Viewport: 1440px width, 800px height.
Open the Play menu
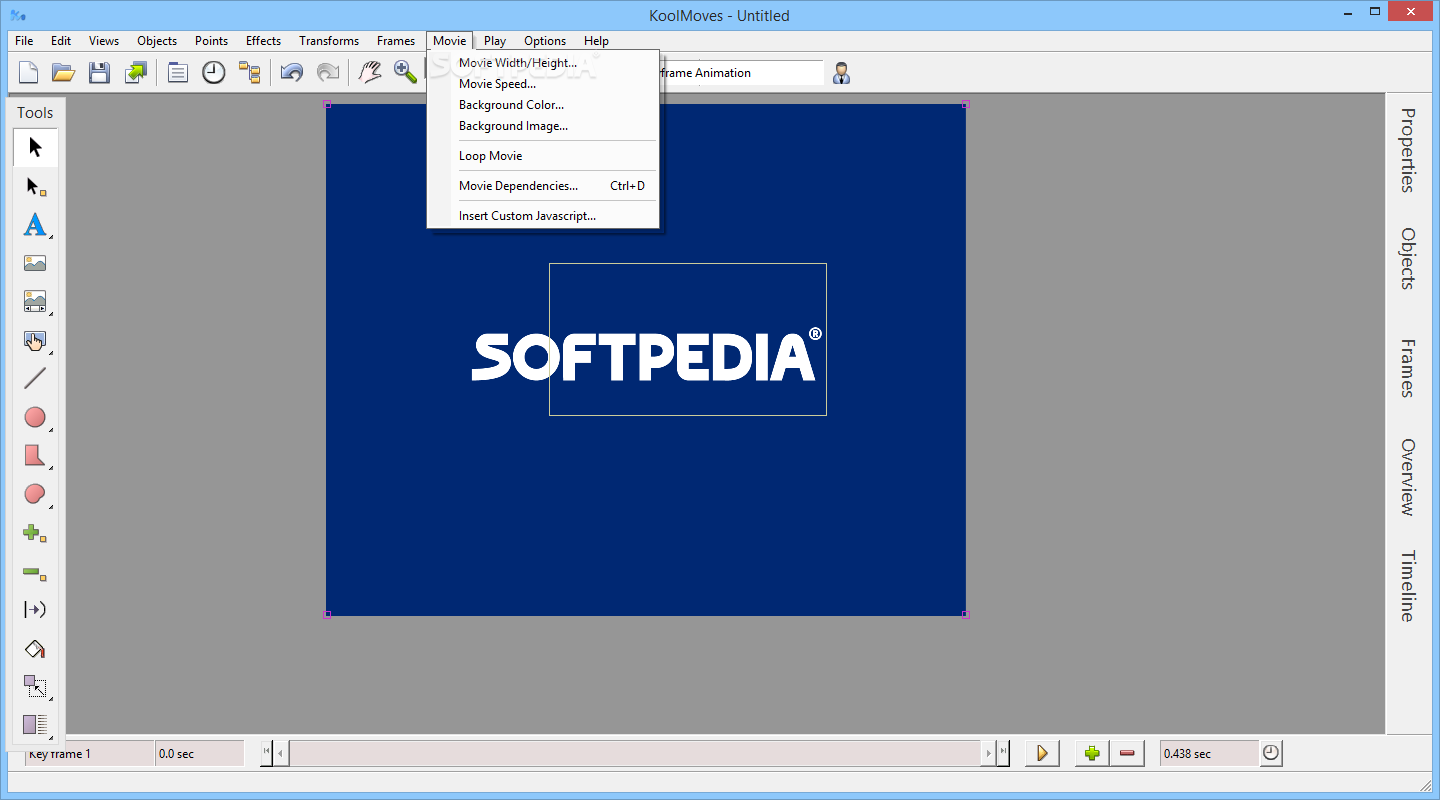495,41
